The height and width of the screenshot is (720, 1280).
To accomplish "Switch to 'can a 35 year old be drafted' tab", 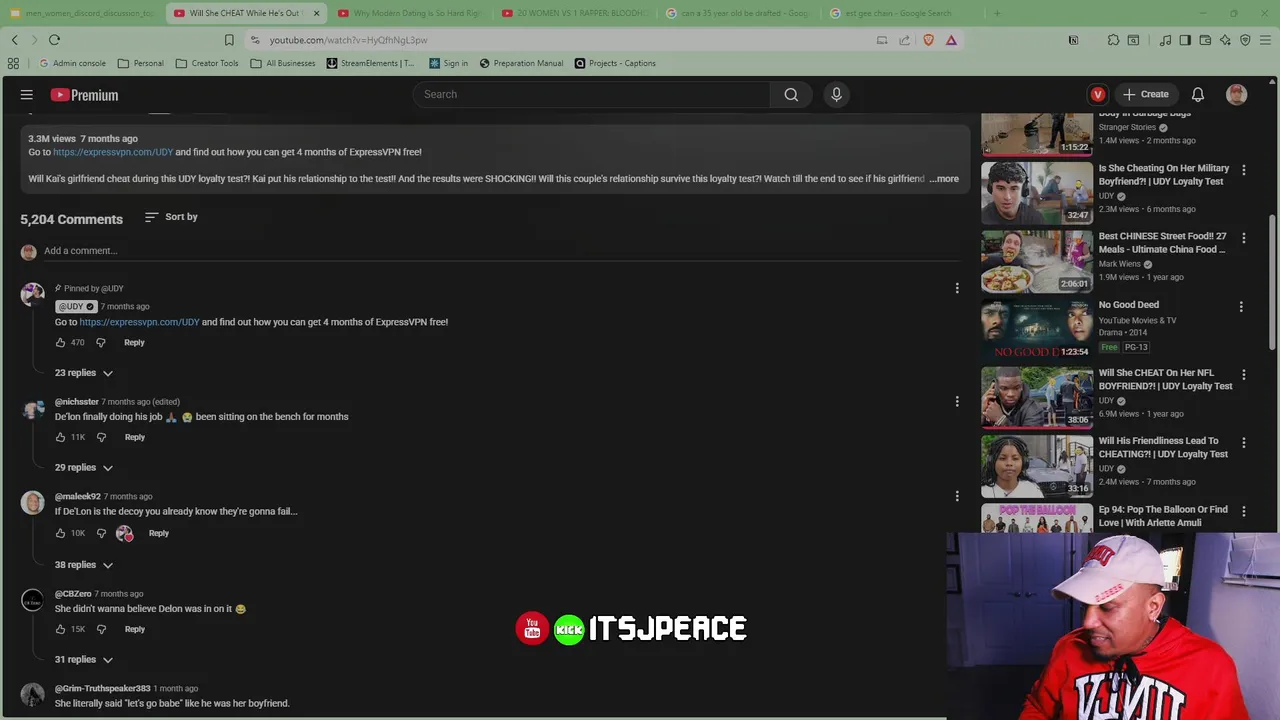I will pos(738,13).
